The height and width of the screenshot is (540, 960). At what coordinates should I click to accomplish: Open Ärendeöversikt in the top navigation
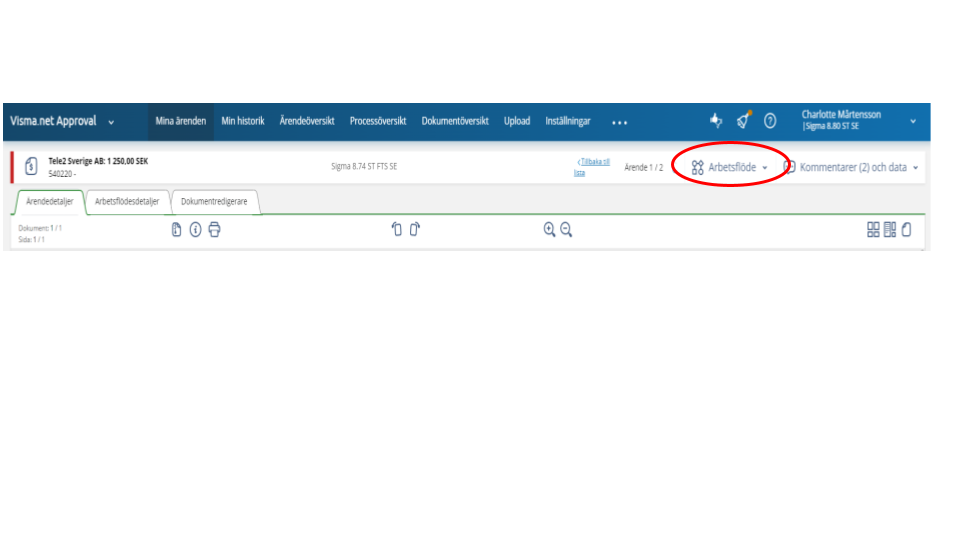tap(307, 121)
